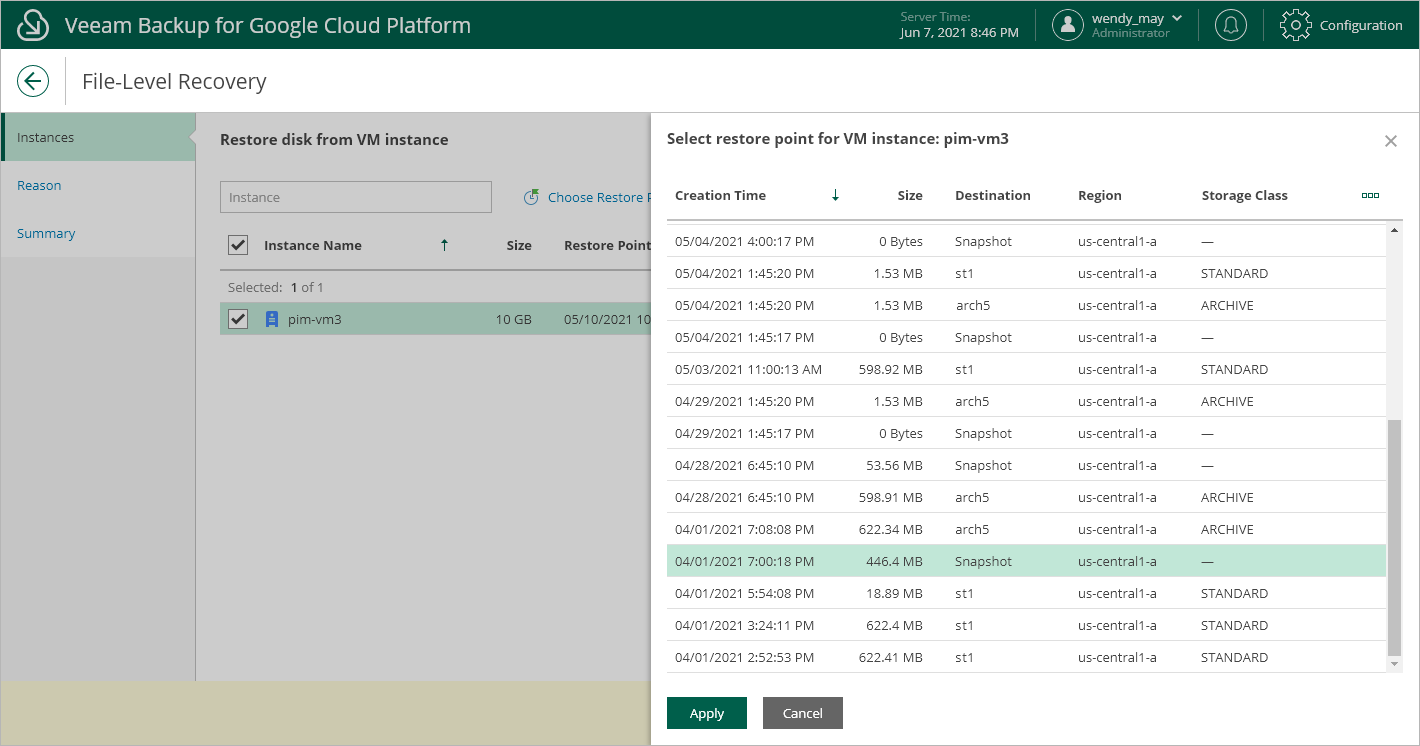The width and height of the screenshot is (1420, 746).
Task: Click the Cancel button
Action: tap(803, 713)
